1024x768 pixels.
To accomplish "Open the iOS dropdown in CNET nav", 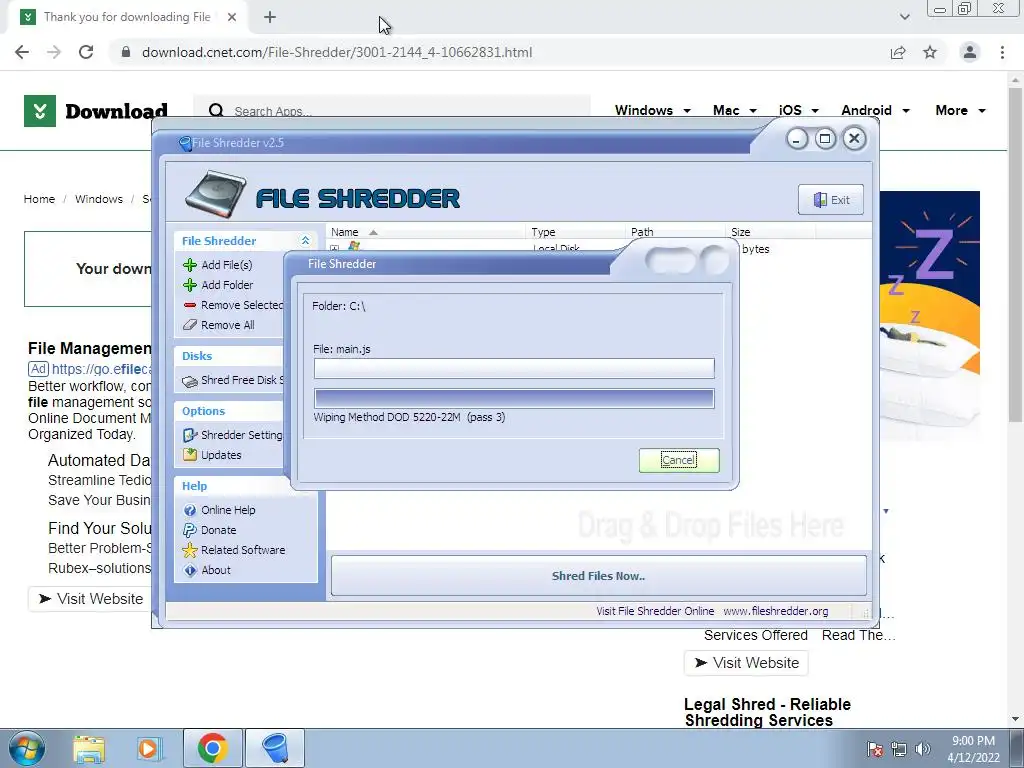I will (x=798, y=110).
